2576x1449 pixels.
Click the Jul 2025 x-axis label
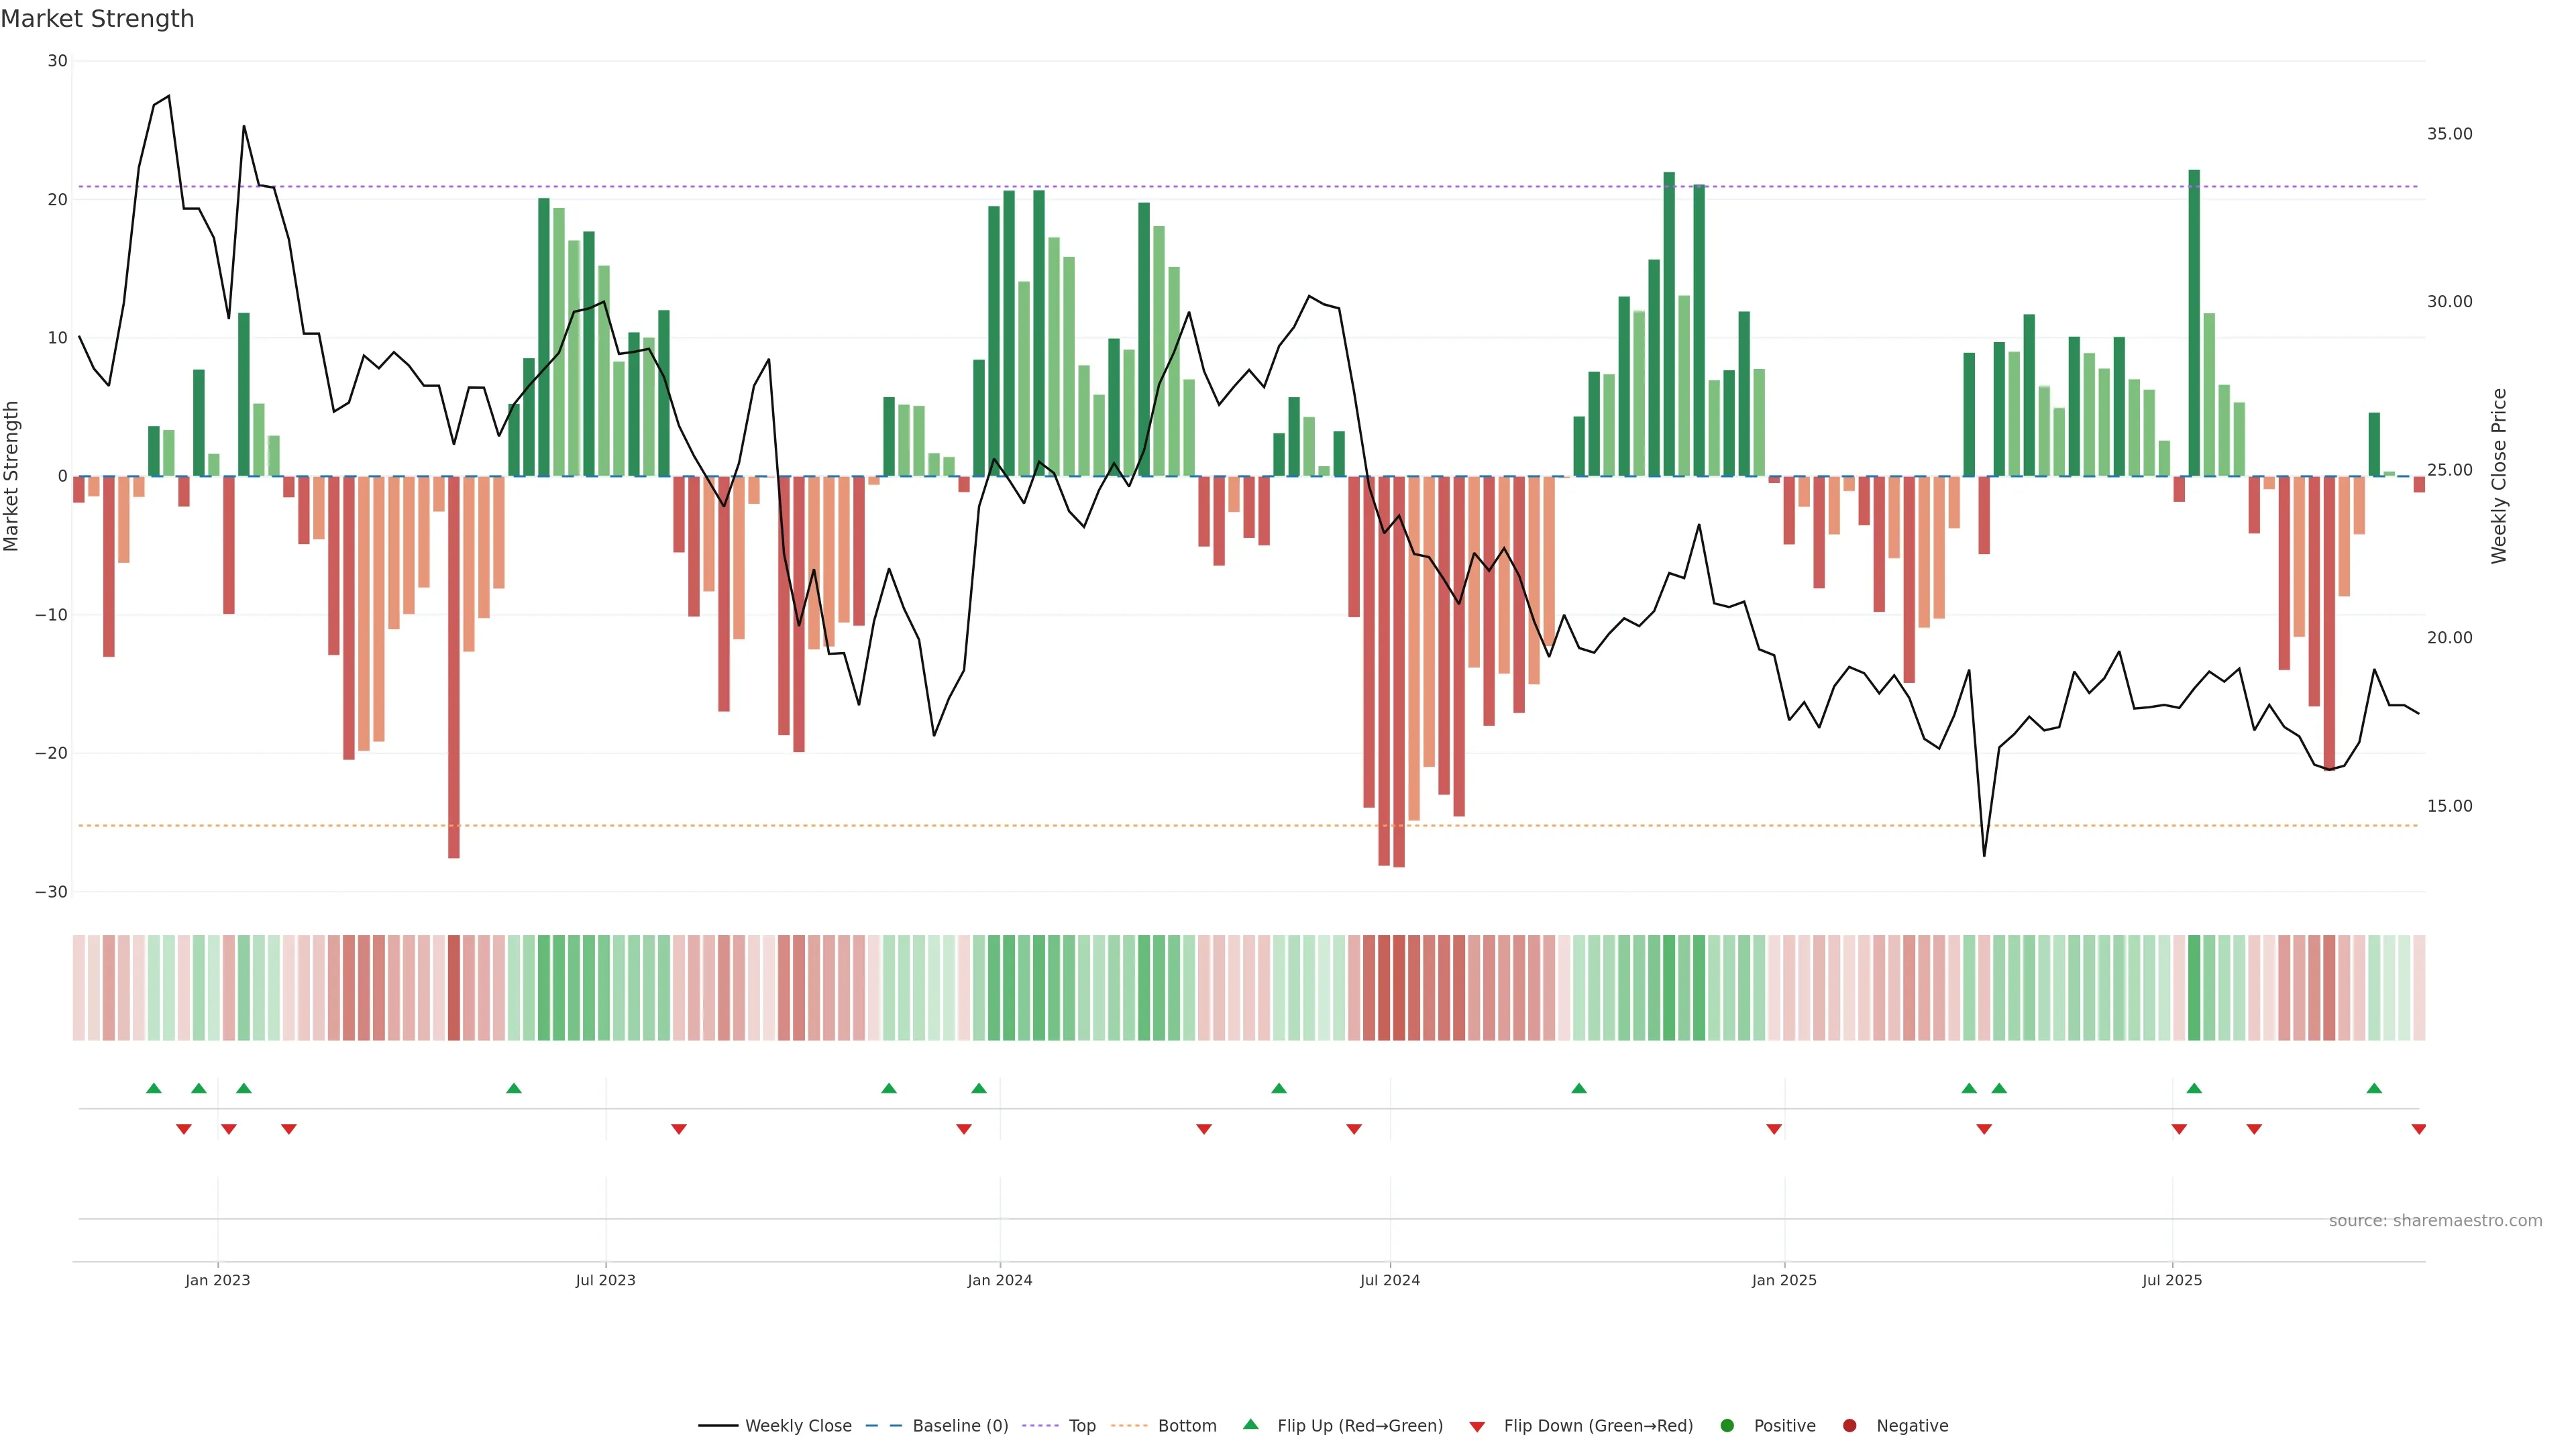click(2171, 1280)
